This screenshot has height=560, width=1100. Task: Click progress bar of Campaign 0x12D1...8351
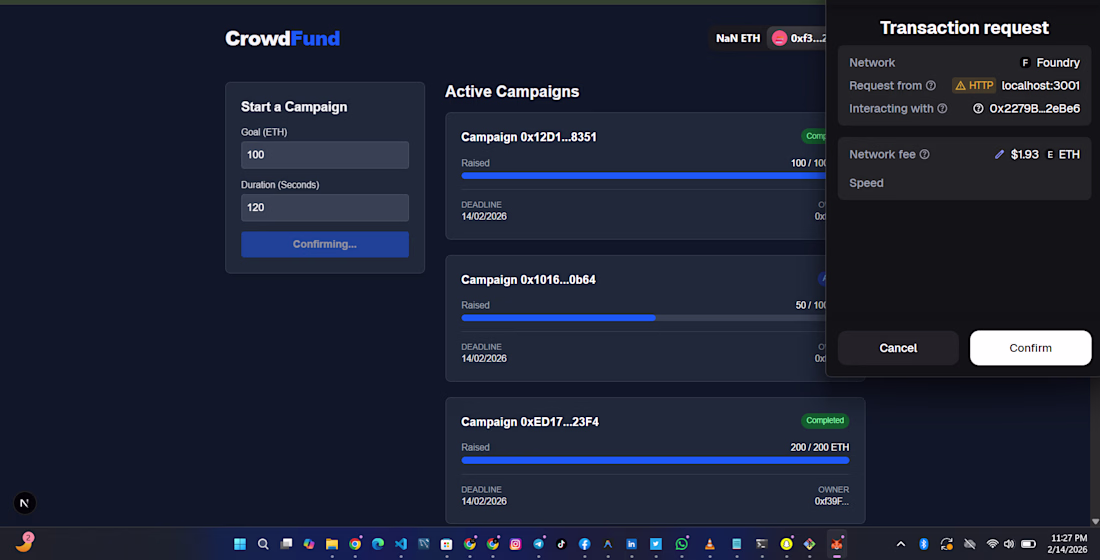point(643,176)
